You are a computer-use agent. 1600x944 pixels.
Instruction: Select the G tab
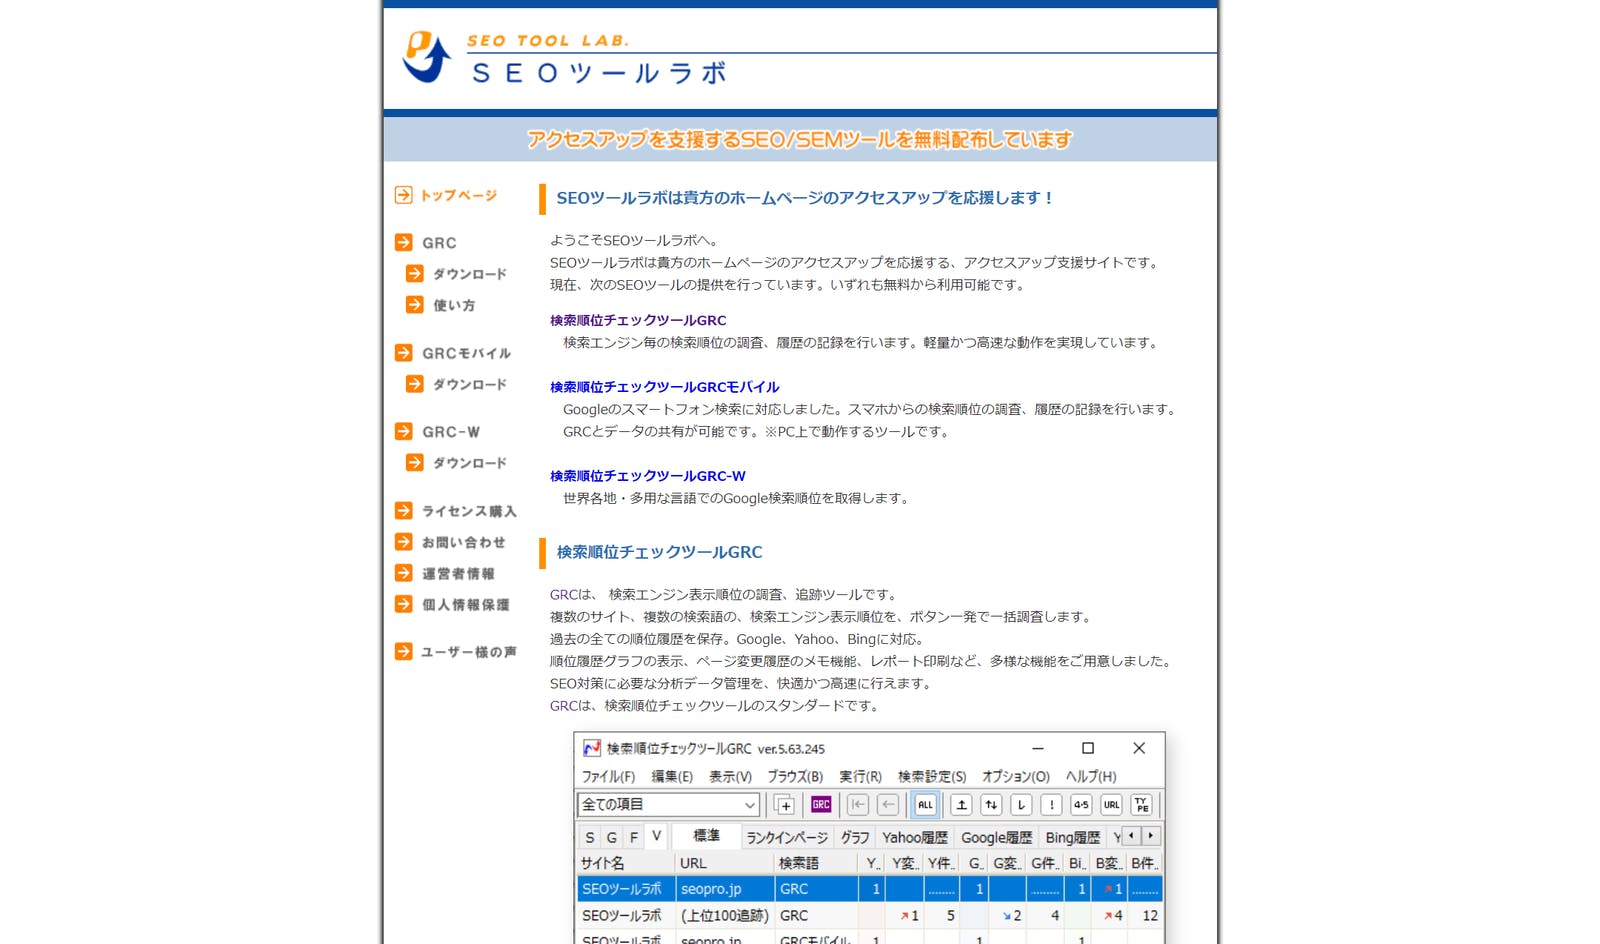pos(612,838)
